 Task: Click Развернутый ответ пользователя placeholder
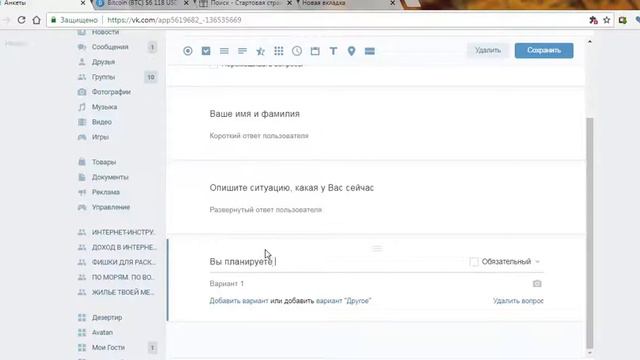(x=265, y=210)
